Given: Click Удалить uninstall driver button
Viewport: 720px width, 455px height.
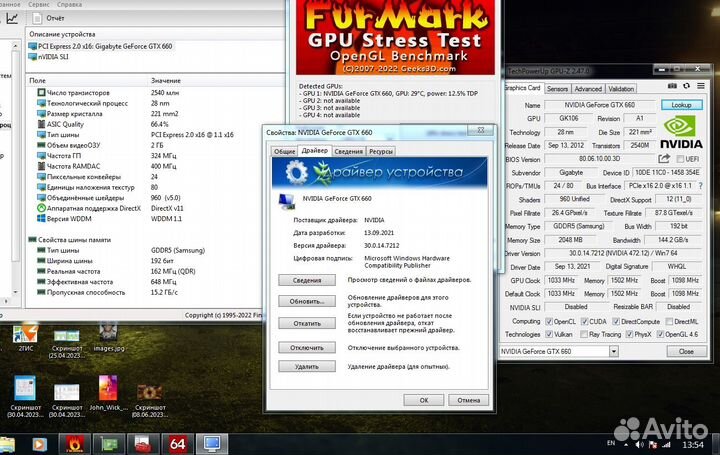Looking at the screenshot, I should pyautogui.click(x=307, y=367).
